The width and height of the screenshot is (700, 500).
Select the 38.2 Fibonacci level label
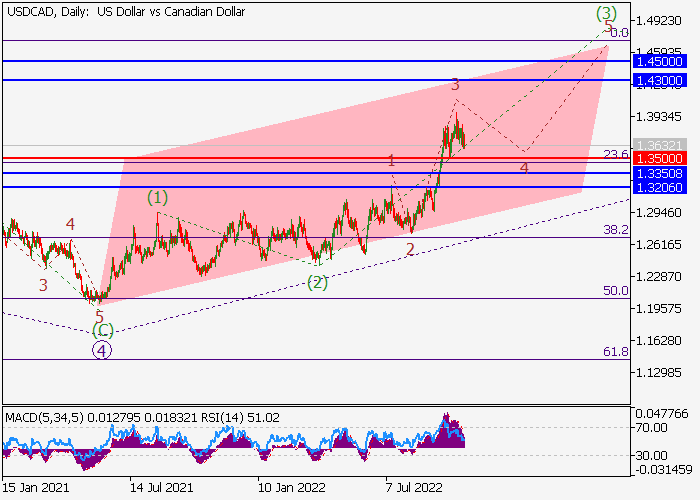coord(616,230)
